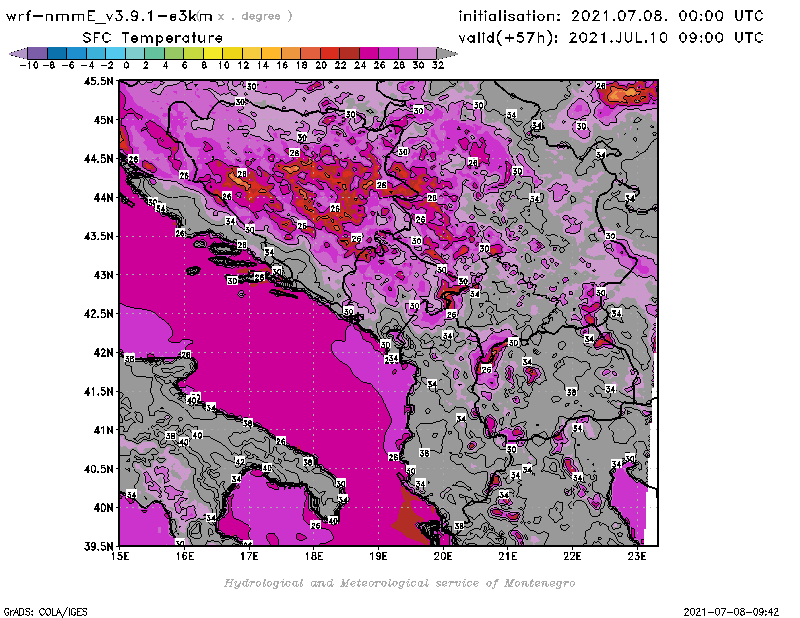
Task: Click the 'initialisation: 2021.07.08. 00:00 UTC' line
Action: click(611, 16)
